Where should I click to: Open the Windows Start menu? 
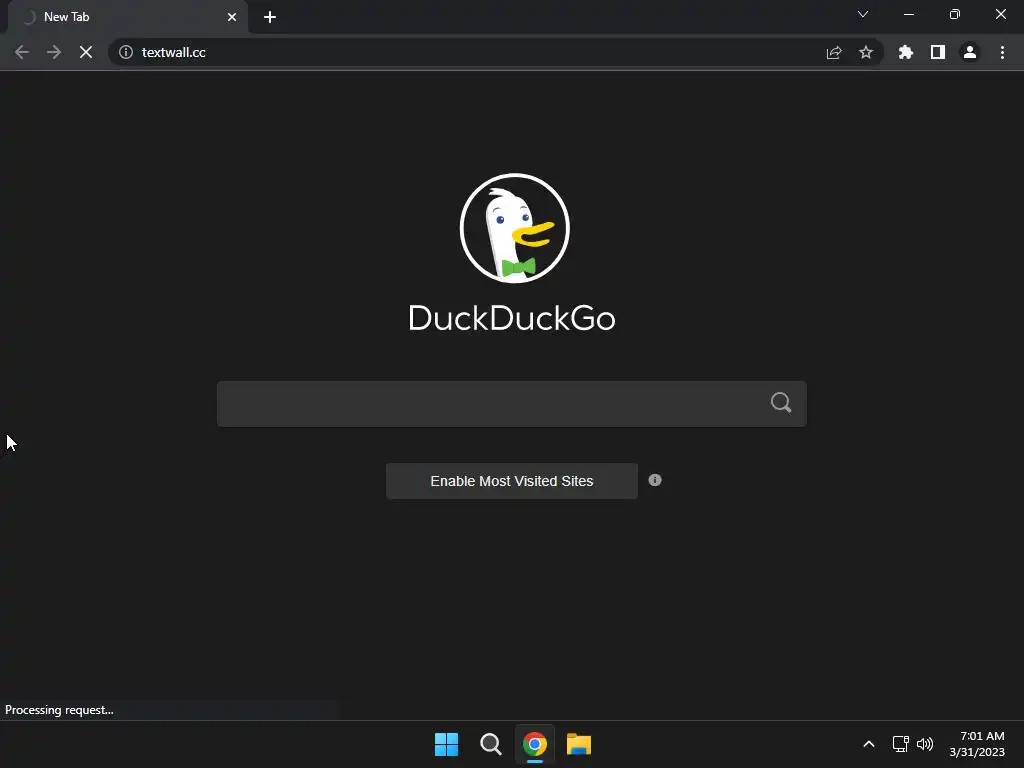point(447,744)
